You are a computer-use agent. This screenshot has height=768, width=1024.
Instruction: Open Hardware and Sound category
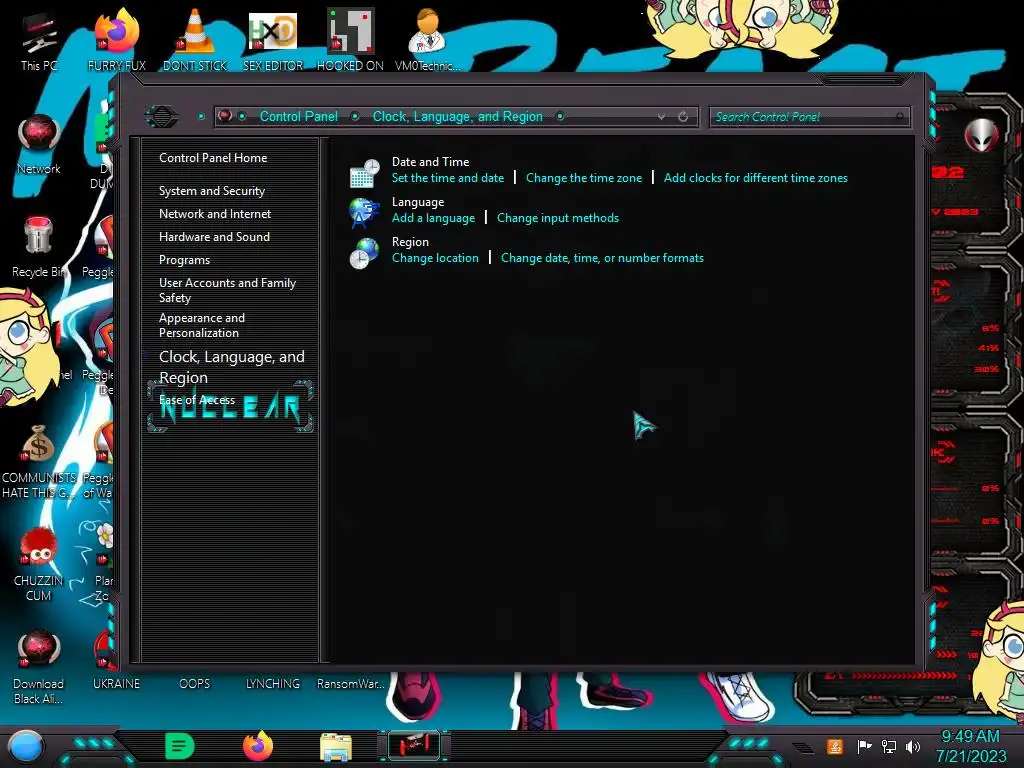pyautogui.click(x=214, y=236)
